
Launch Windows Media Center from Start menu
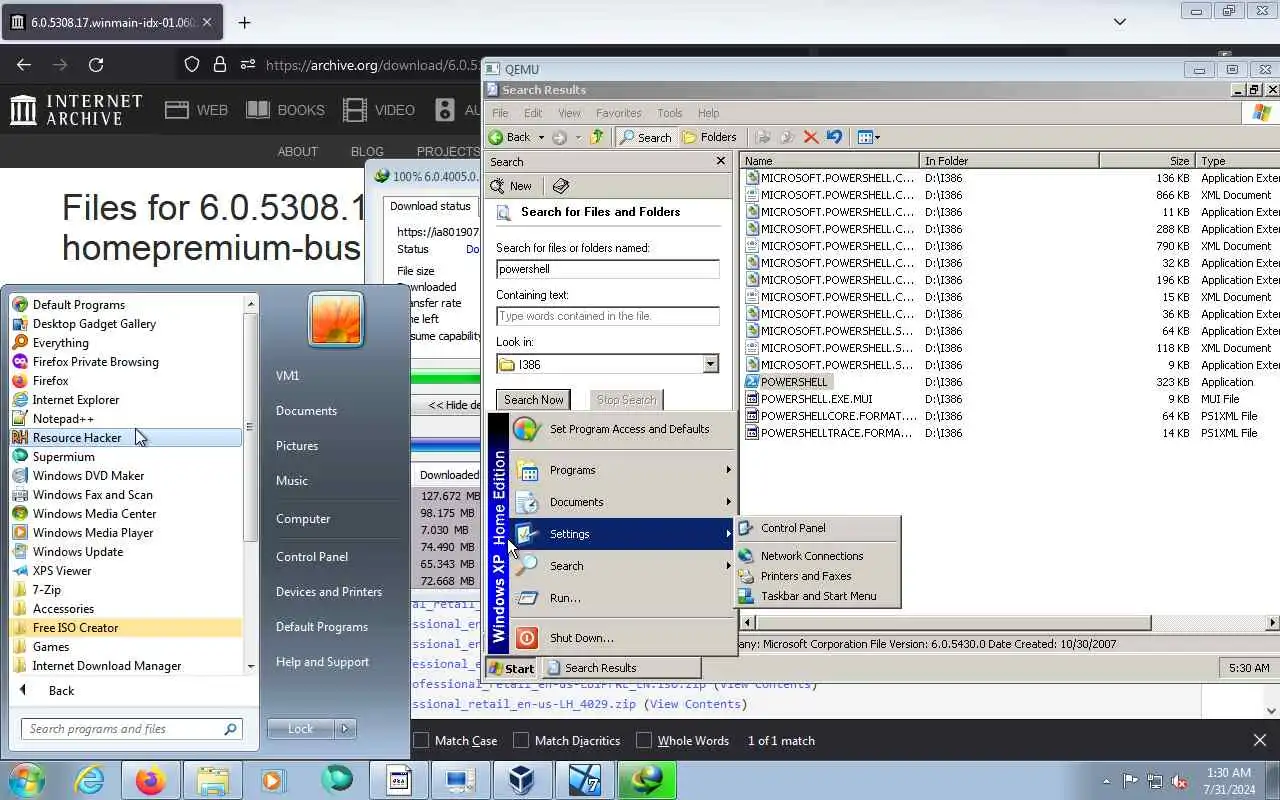(x=126, y=513)
